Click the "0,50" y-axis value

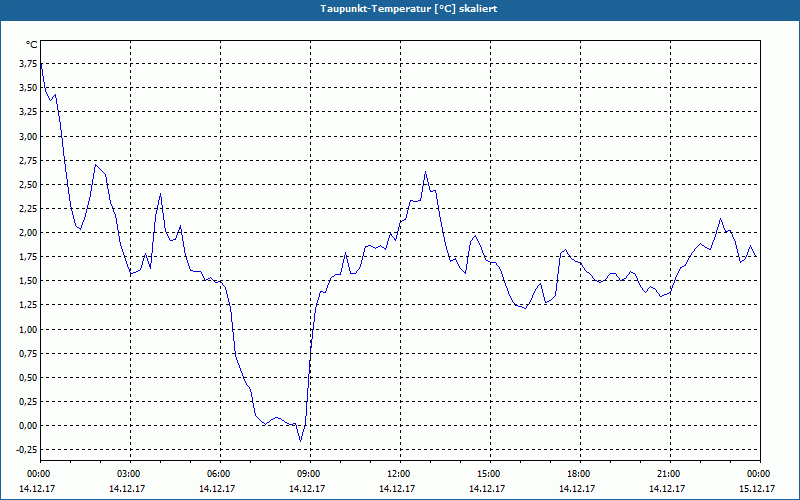[x=29, y=378]
